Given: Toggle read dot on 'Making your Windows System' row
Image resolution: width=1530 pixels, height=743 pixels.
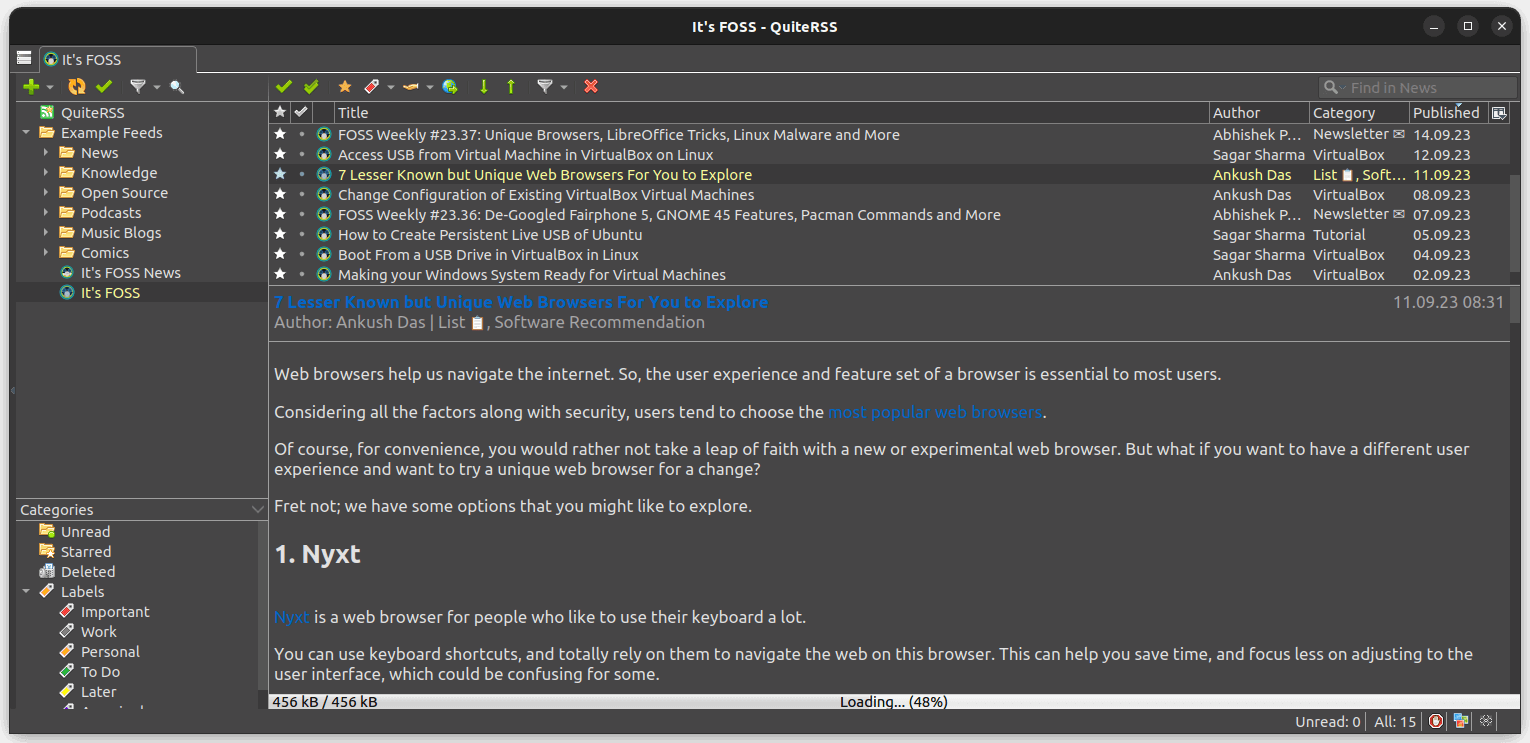Looking at the screenshot, I should [301, 275].
